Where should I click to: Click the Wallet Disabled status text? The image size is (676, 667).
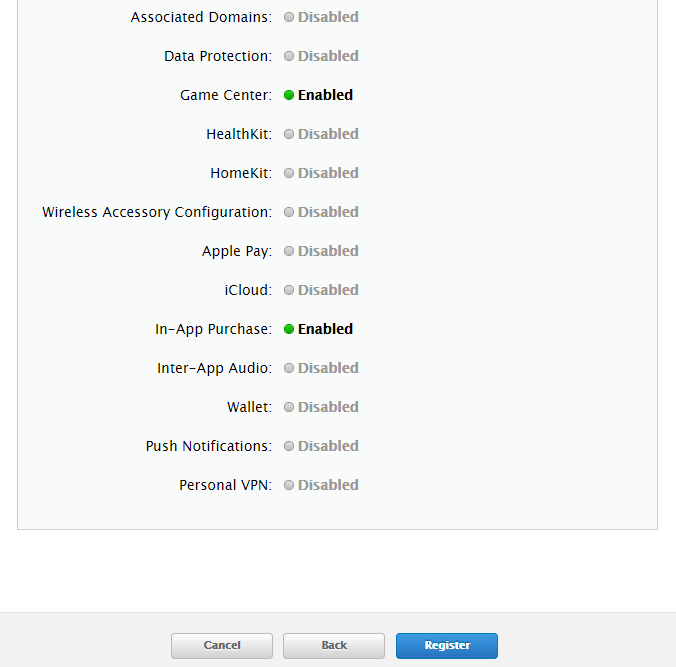[328, 407]
